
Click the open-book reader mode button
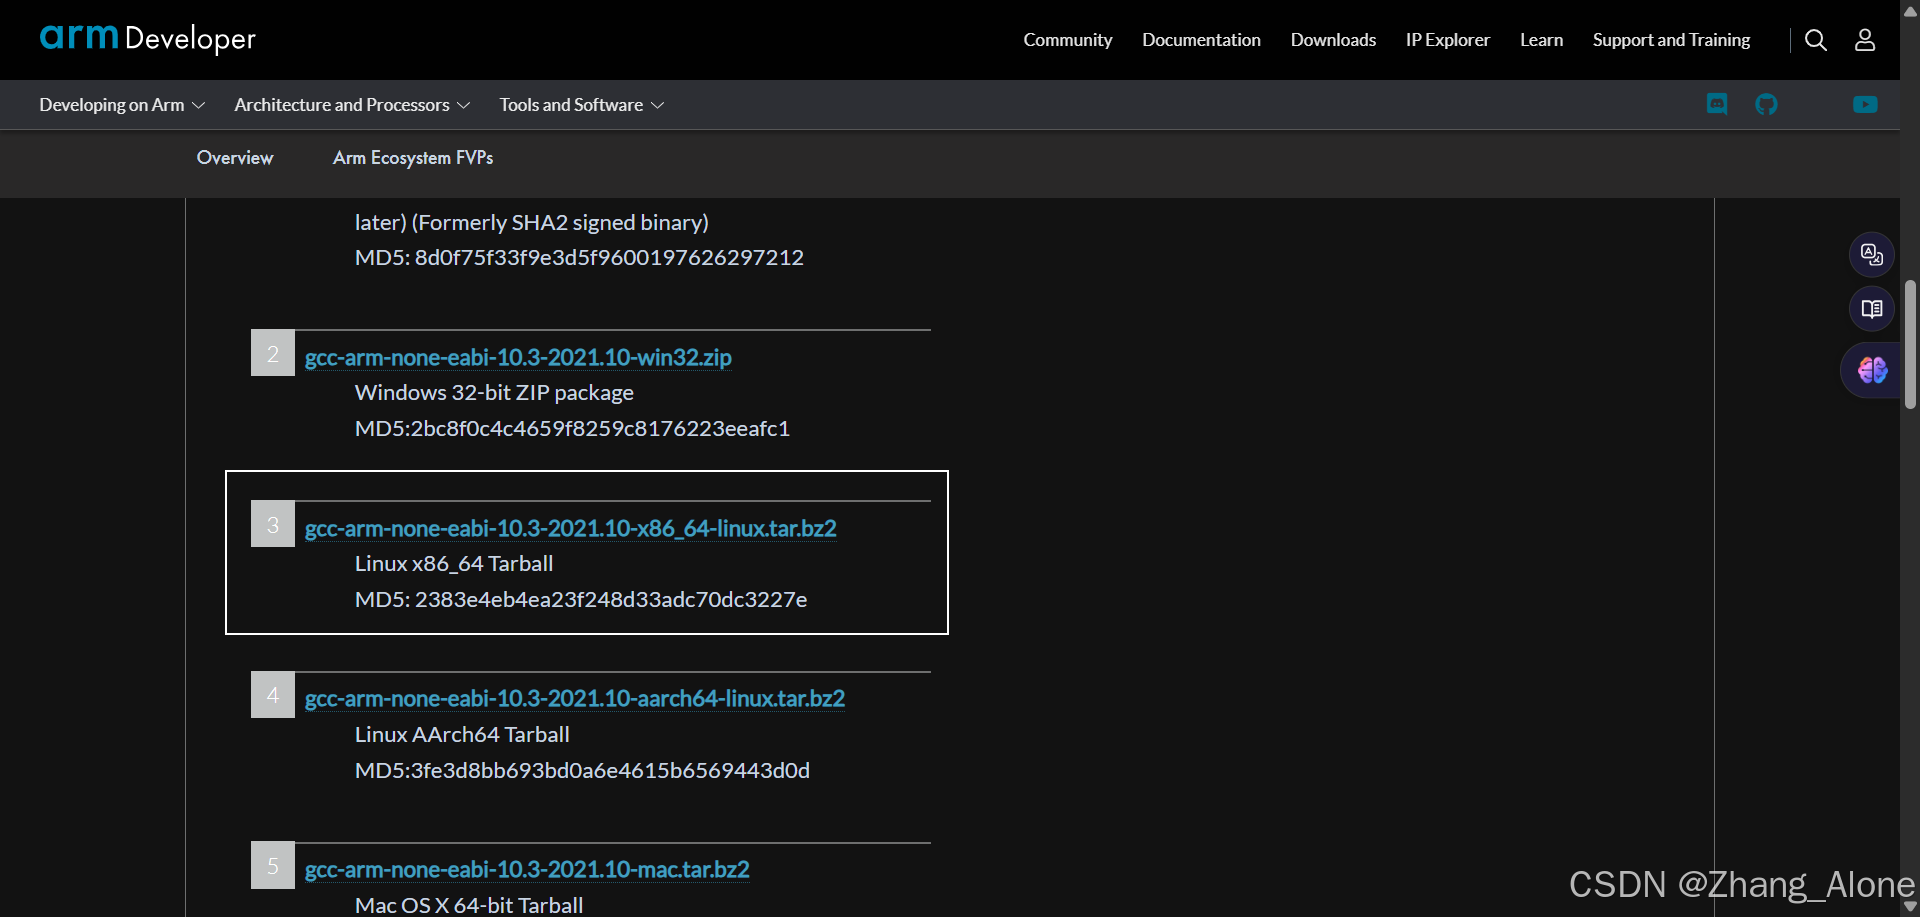(x=1872, y=309)
